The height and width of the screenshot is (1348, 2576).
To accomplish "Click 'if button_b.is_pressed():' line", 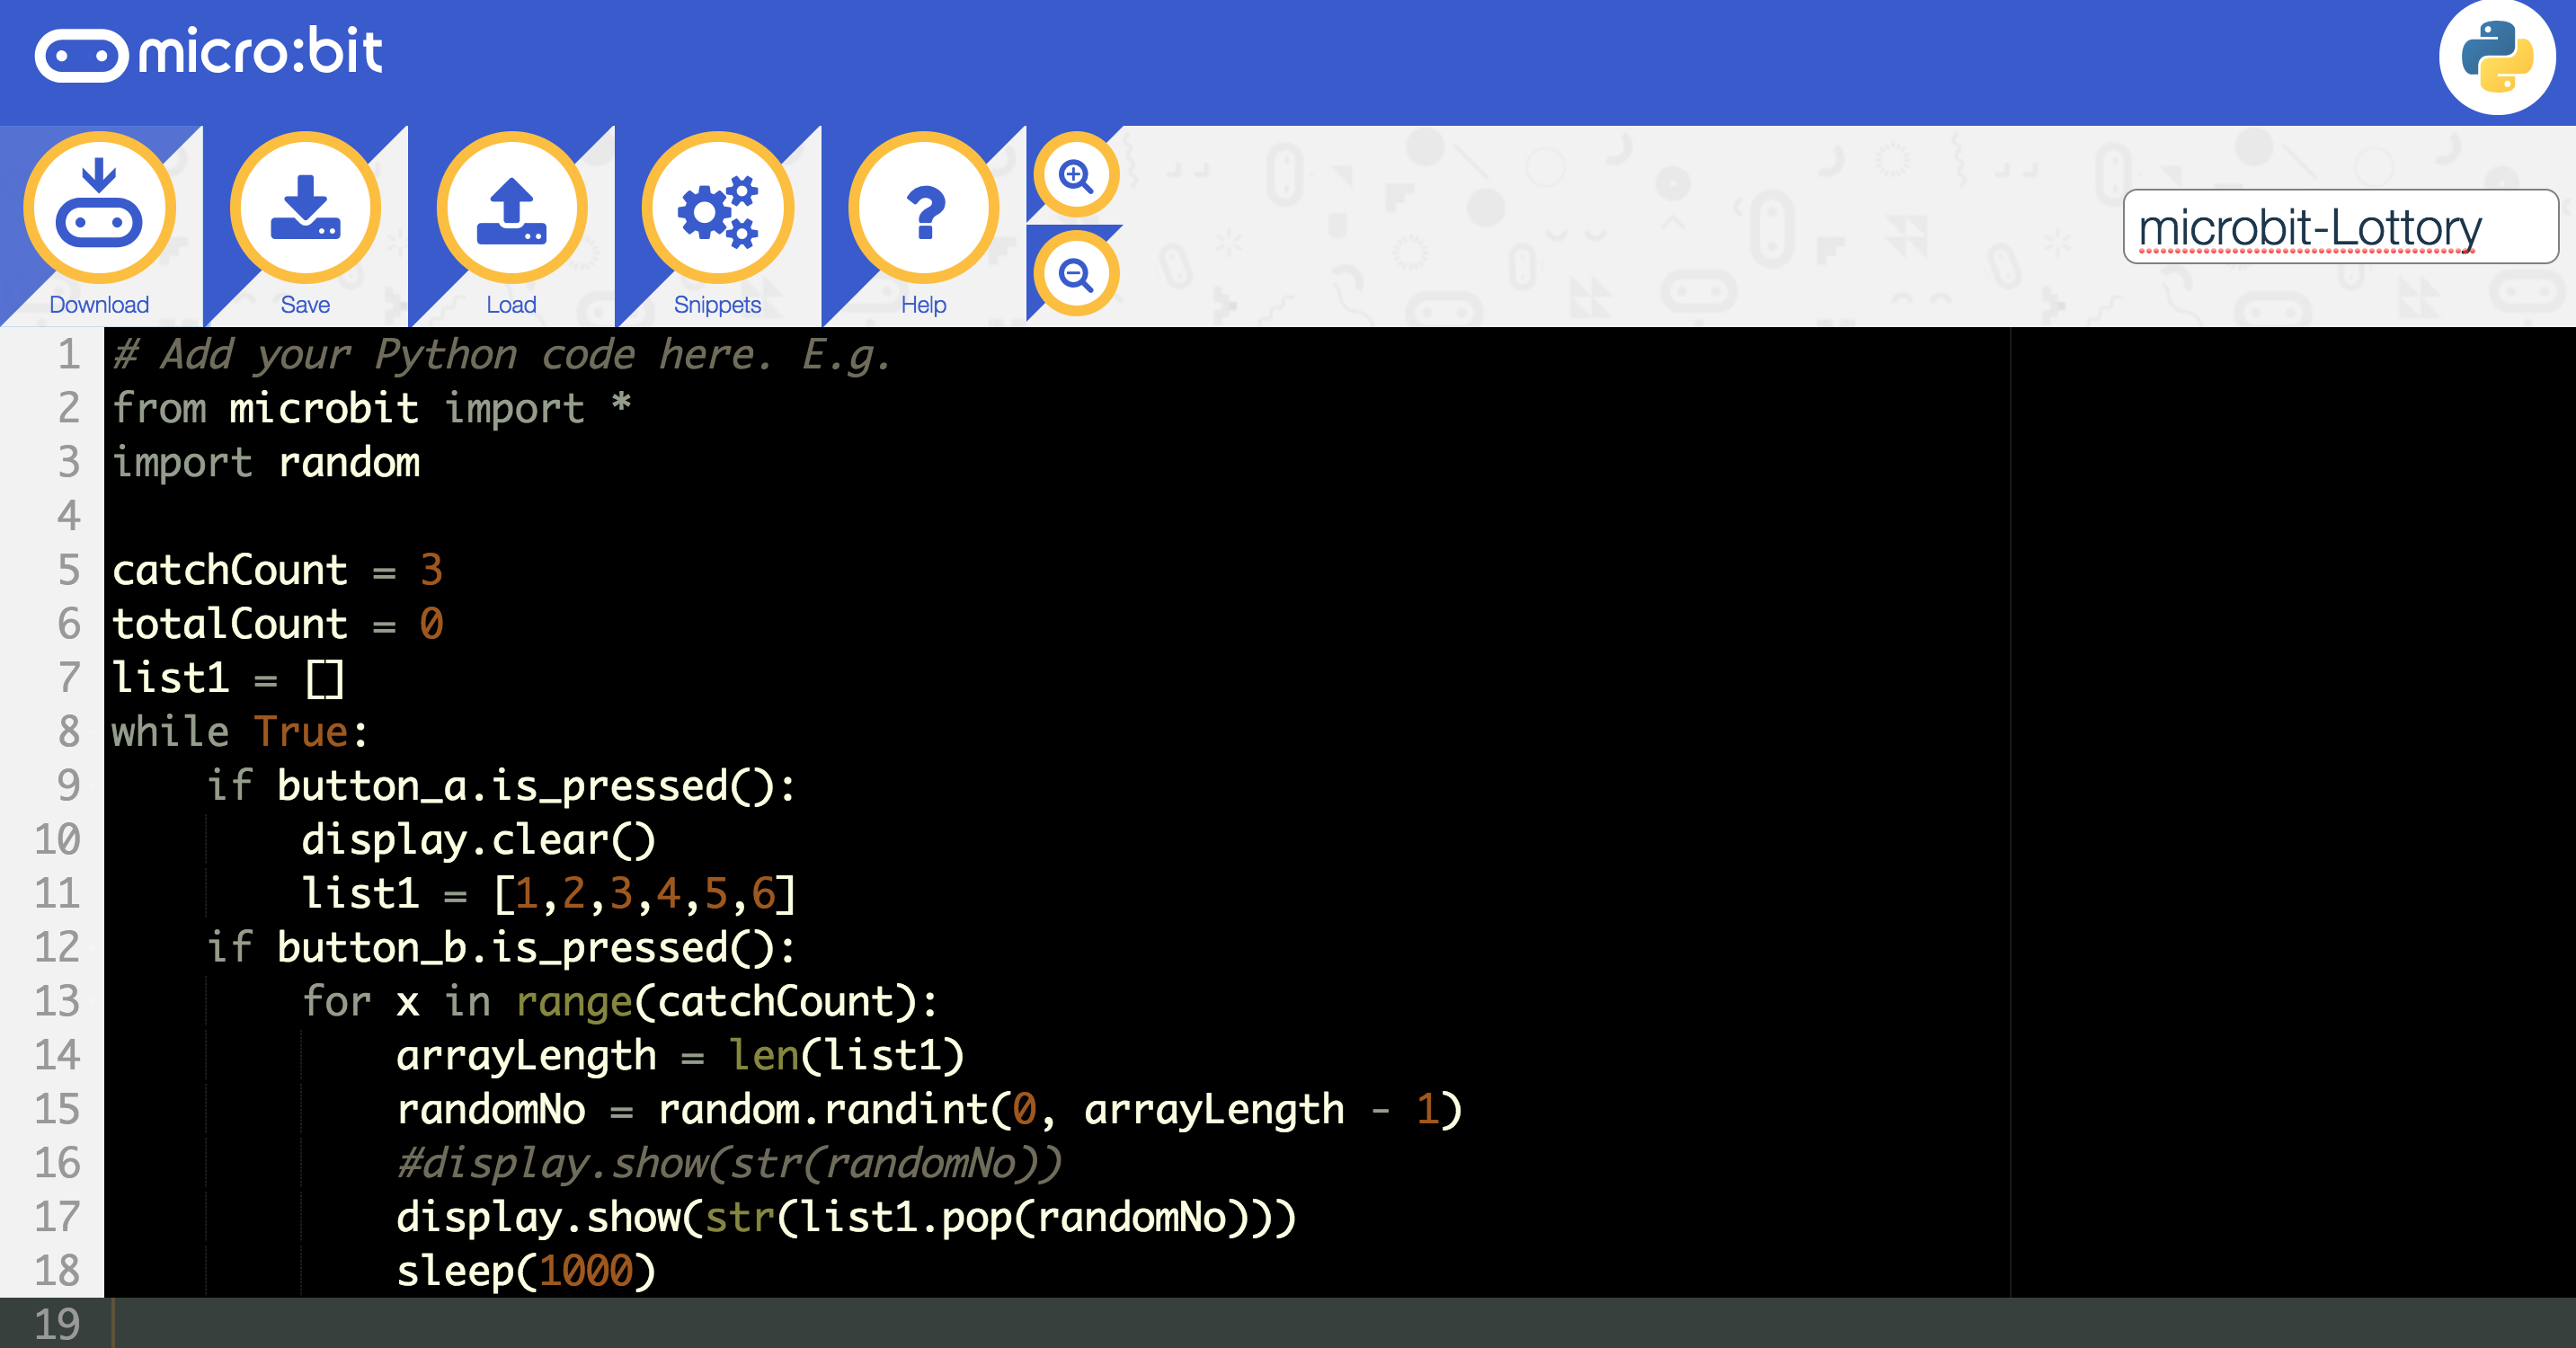I will pos(501,948).
